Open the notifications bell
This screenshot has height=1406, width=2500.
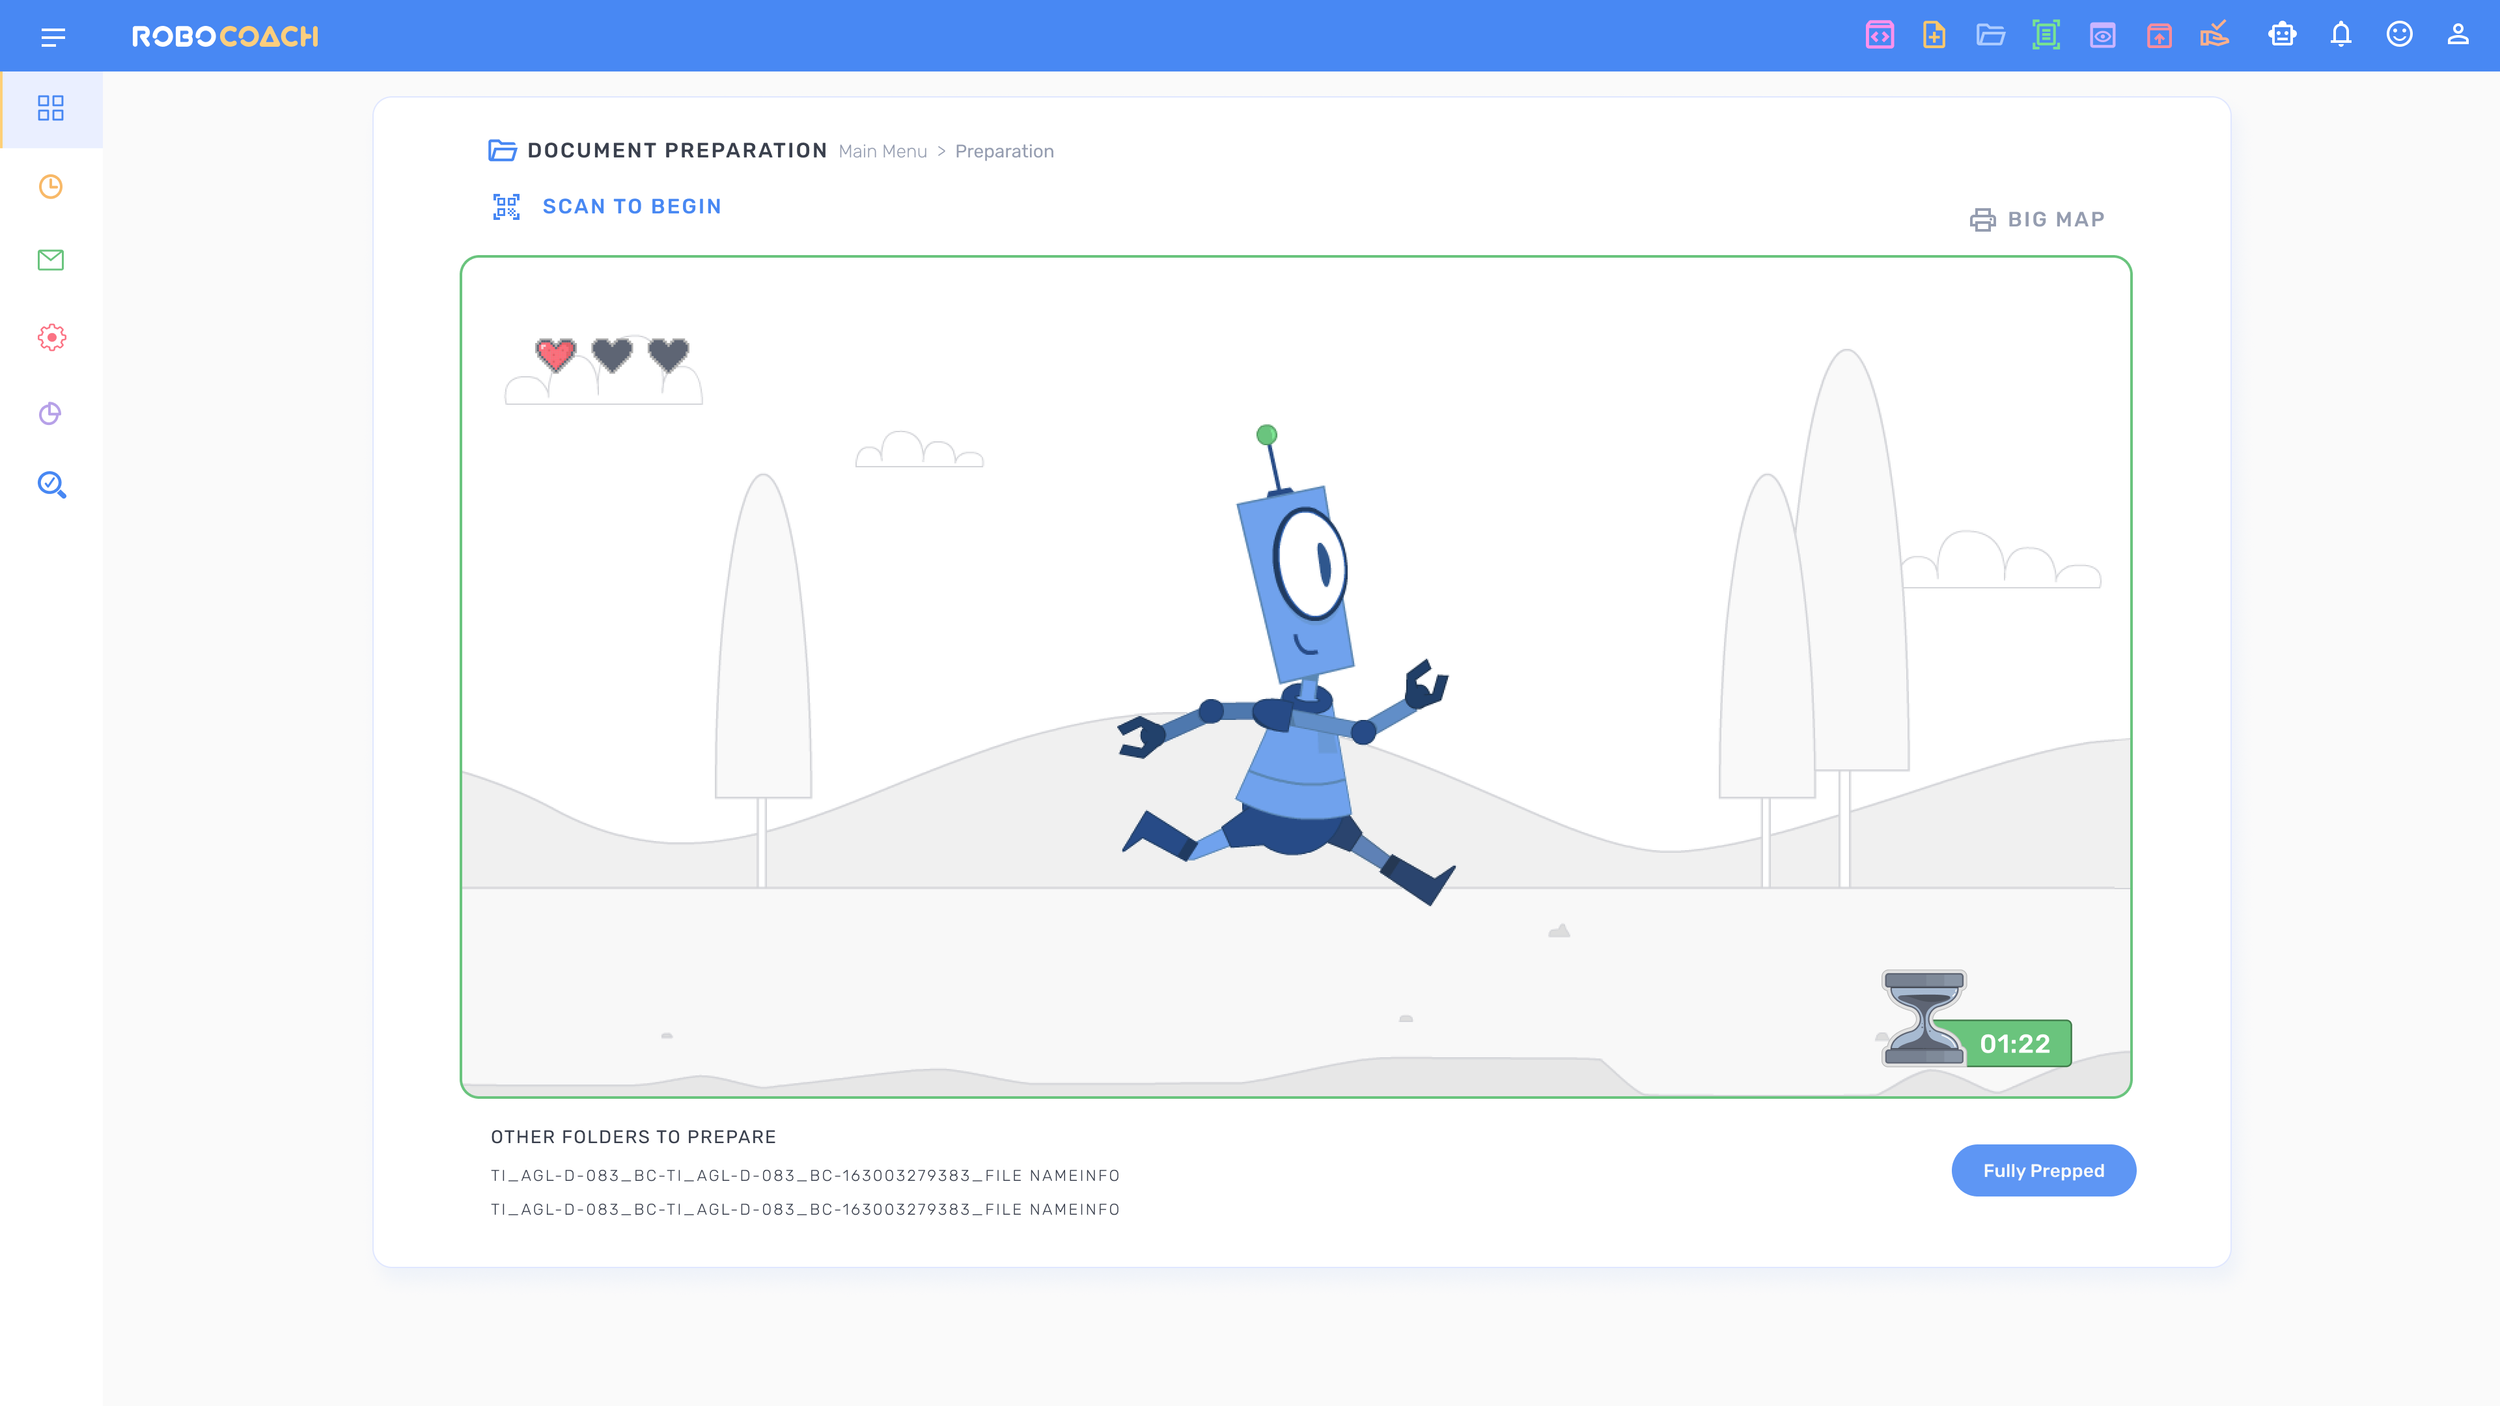2340,35
